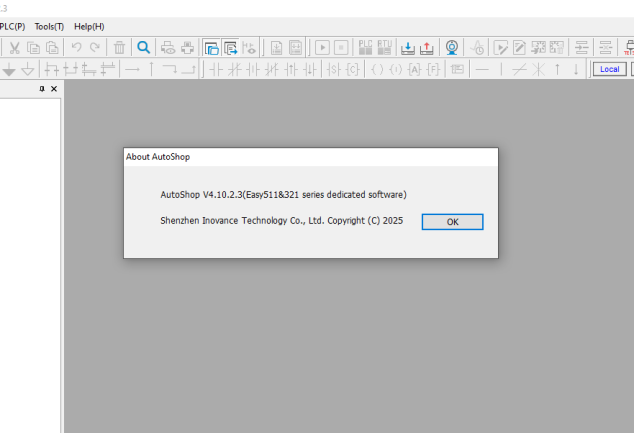Insert a vertical line icon

point(501,70)
